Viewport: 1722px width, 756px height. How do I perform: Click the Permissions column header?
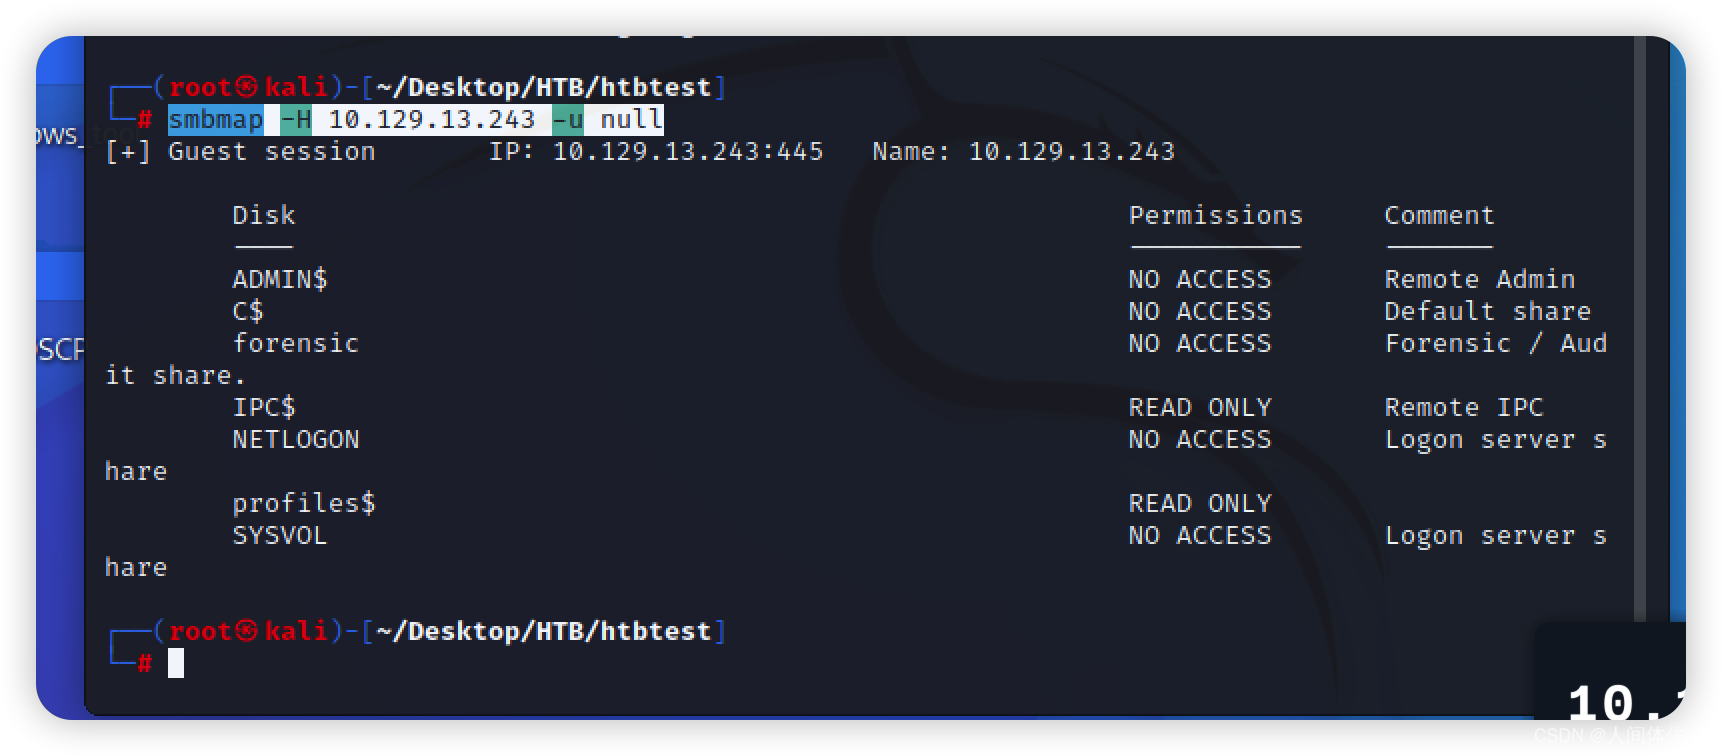click(1216, 215)
